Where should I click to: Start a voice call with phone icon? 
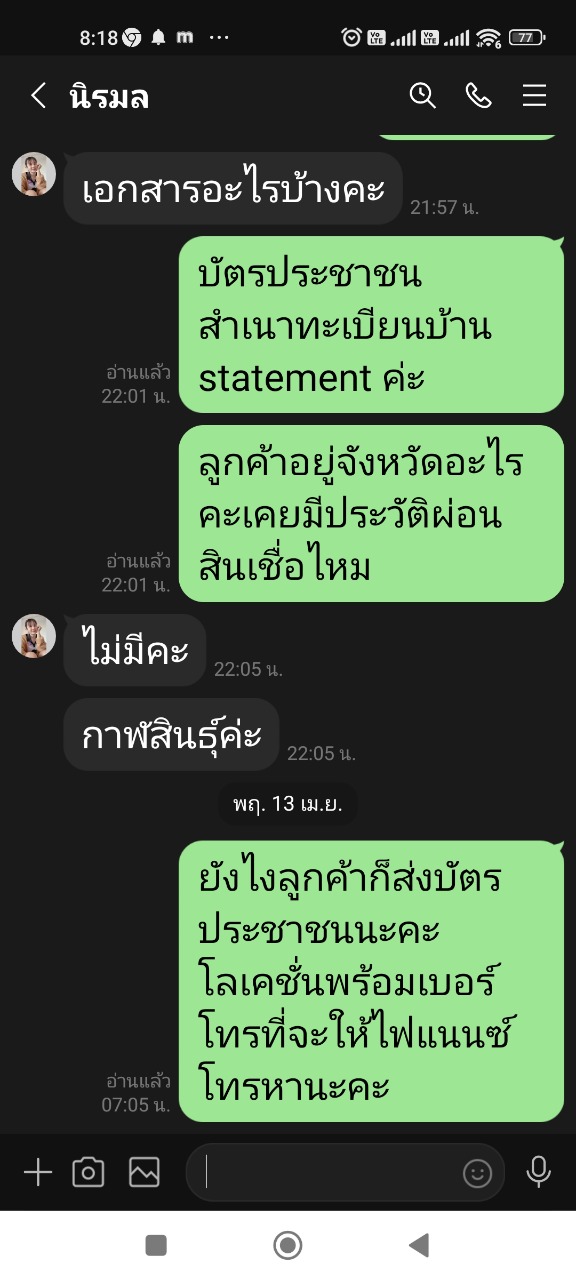click(x=478, y=96)
